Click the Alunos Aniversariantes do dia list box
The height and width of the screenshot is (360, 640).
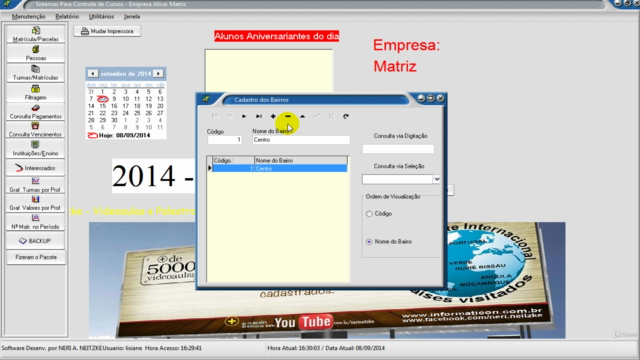coord(269,71)
